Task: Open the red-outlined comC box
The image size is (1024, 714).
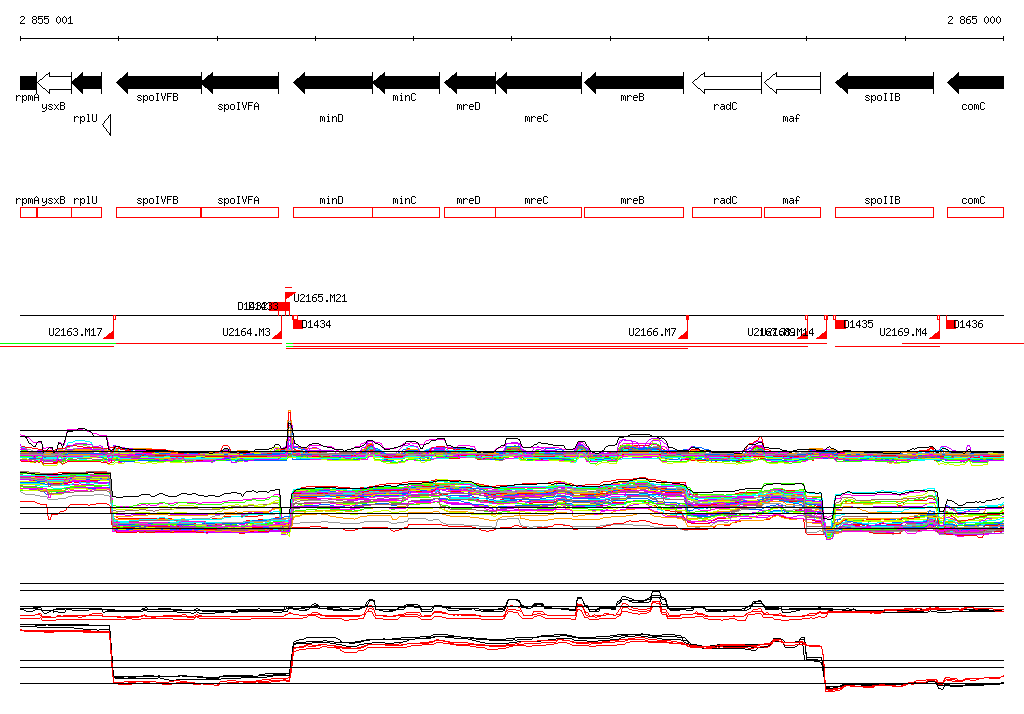Action: [x=975, y=212]
